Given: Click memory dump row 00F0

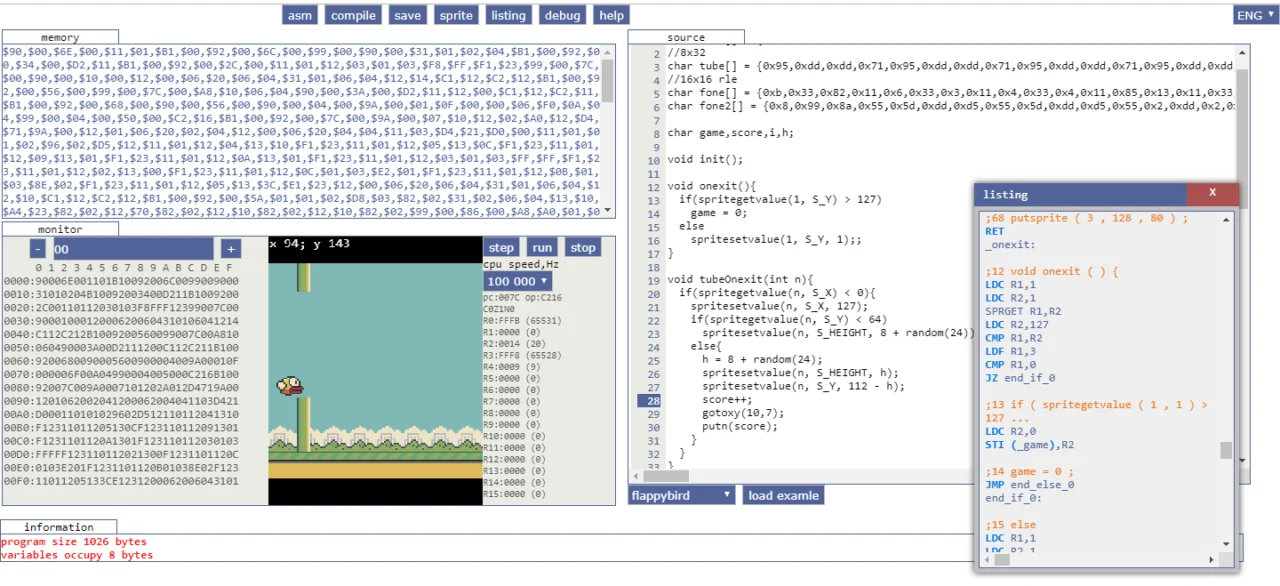Looking at the screenshot, I should (121, 481).
